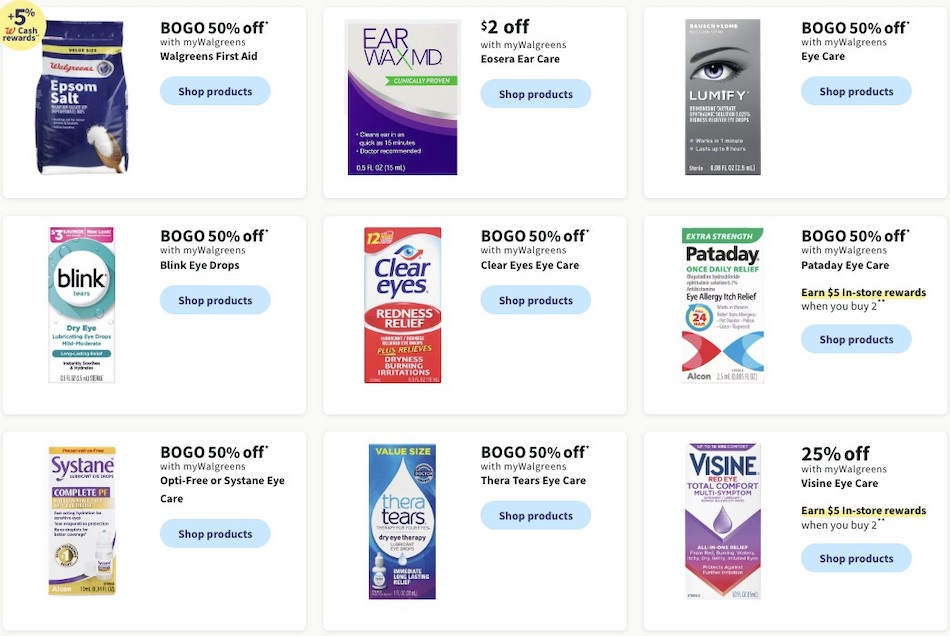
Task: Click Shop products for Pataday Eye Care
Action: 856,339
